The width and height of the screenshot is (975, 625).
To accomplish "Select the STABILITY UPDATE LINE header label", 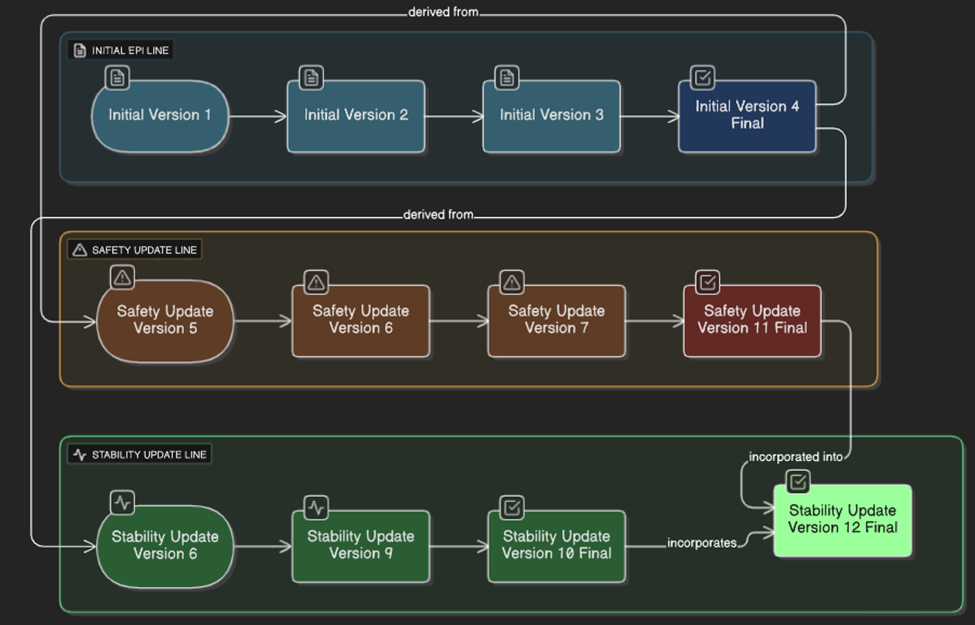I will pyautogui.click(x=139, y=454).
